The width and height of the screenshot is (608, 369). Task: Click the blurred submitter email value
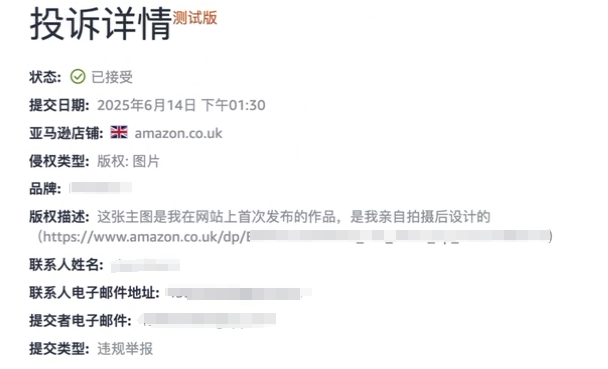(x=207, y=320)
